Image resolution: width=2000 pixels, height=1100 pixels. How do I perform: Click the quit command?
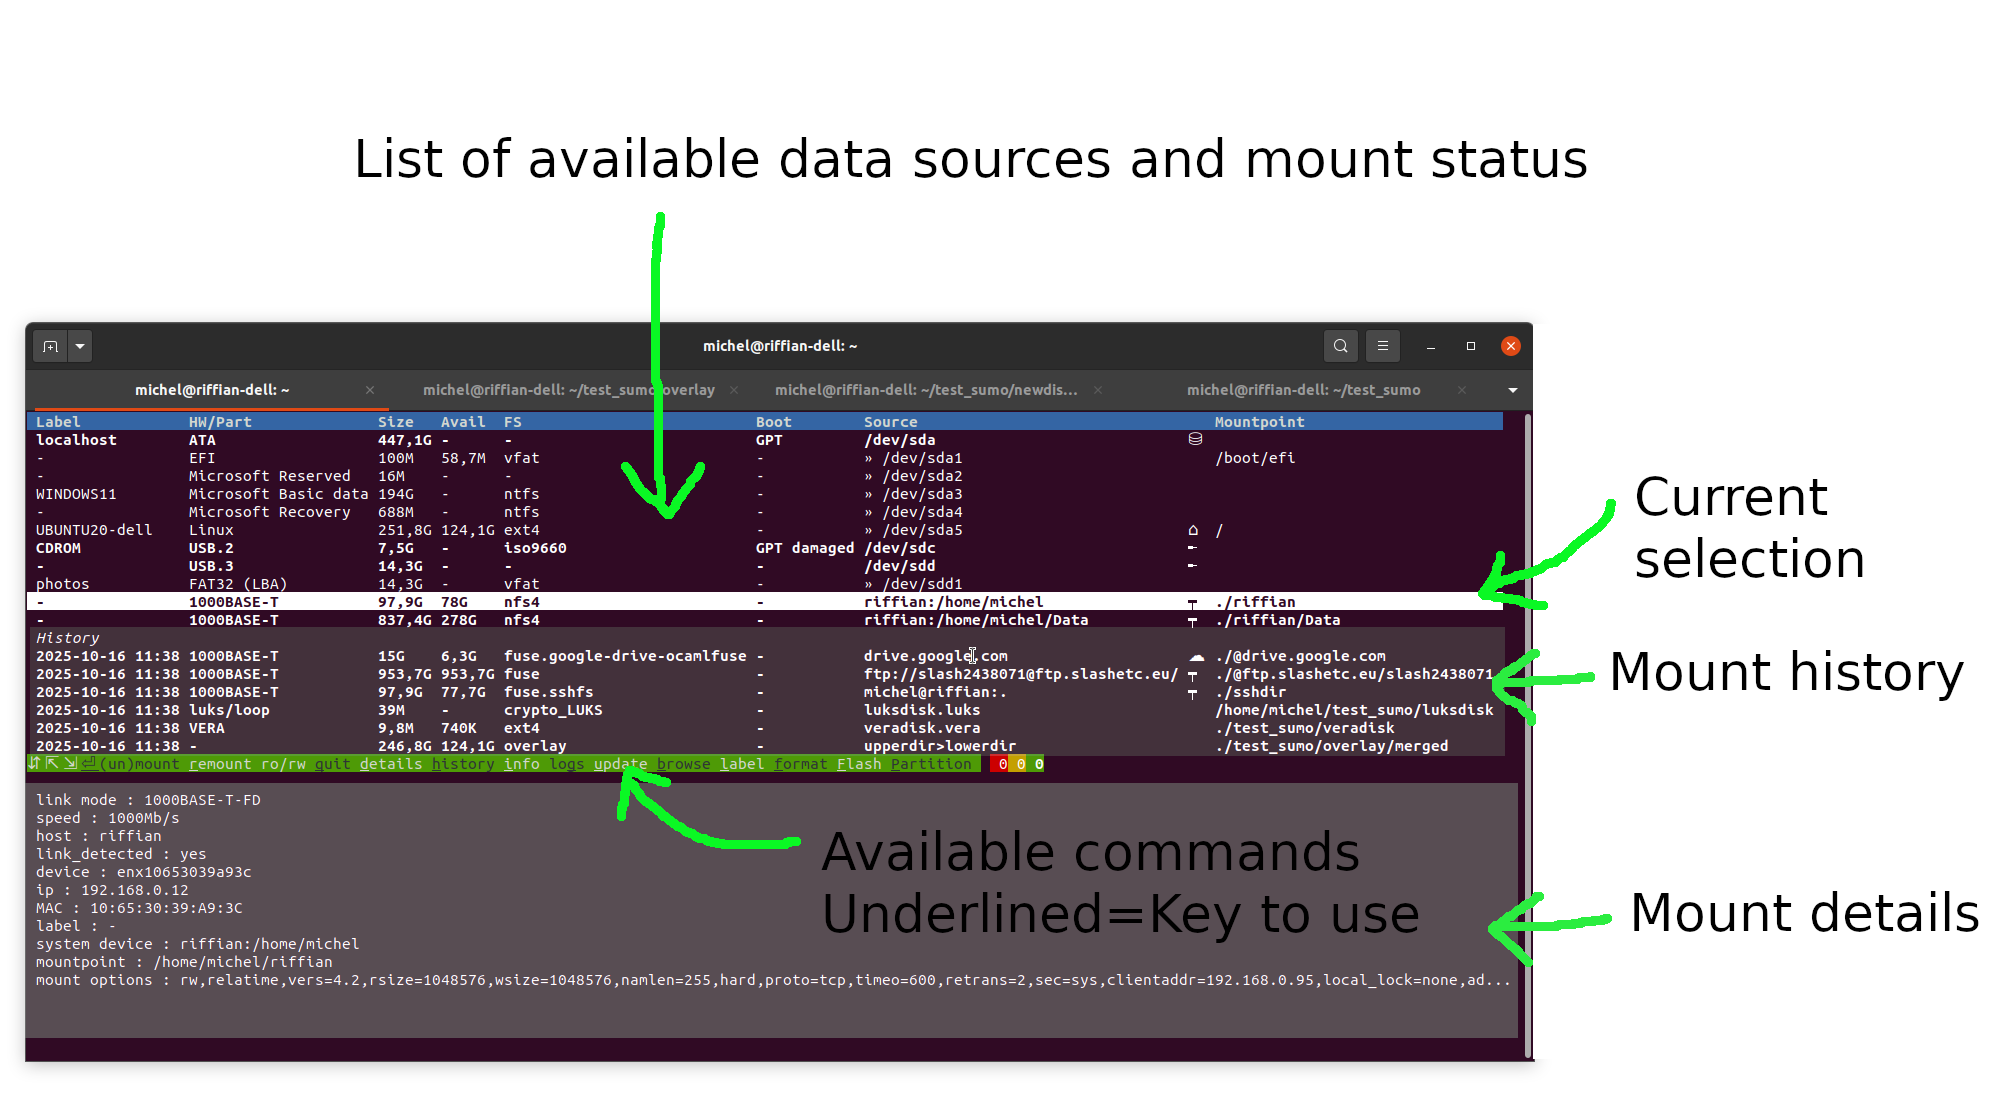click(x=333, y=764)
